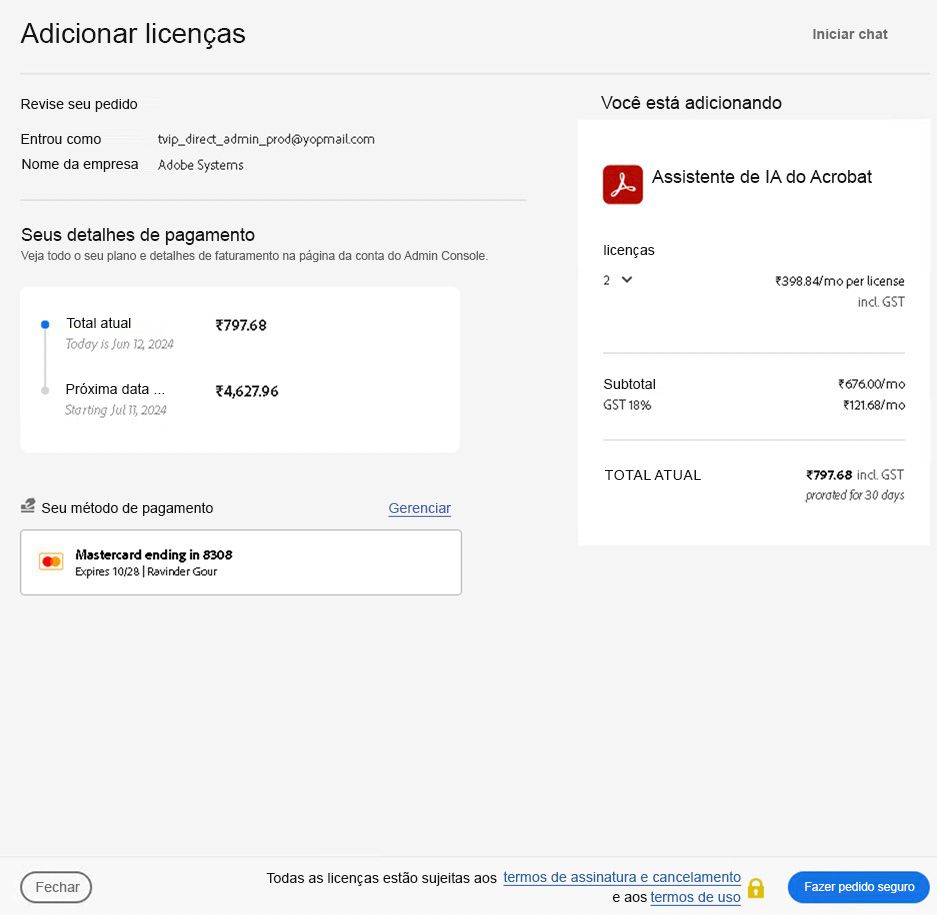Click Gerenciar to manage payment methods
Screen dimensions: 937x915
[x=419, y=508]
